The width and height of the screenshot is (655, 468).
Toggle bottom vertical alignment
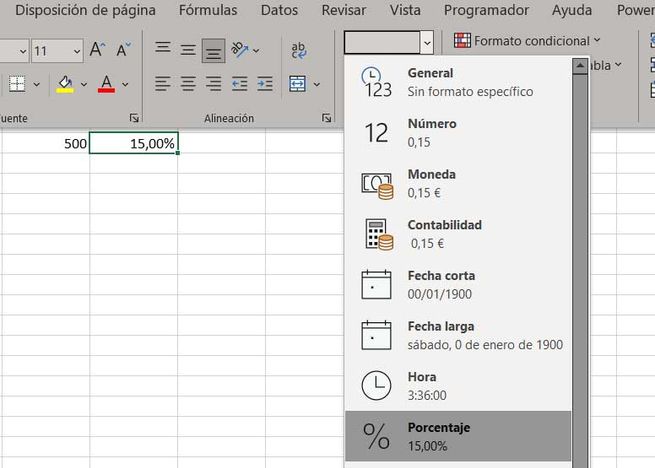tap(213, 51)
